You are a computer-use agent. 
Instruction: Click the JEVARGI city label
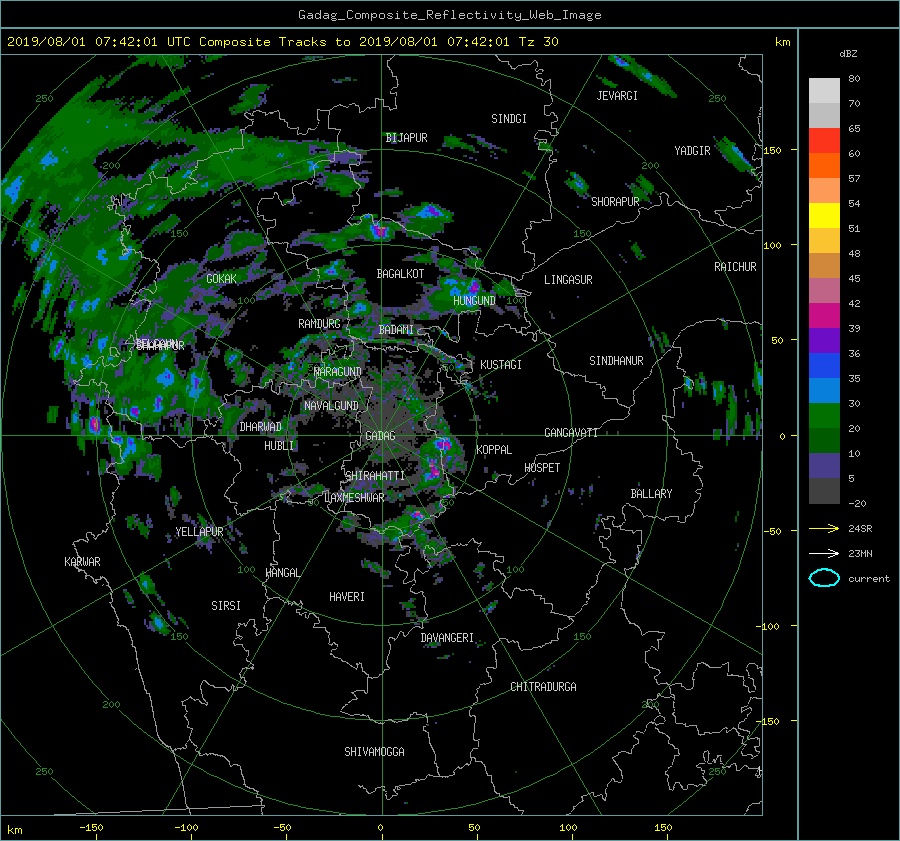617,96
